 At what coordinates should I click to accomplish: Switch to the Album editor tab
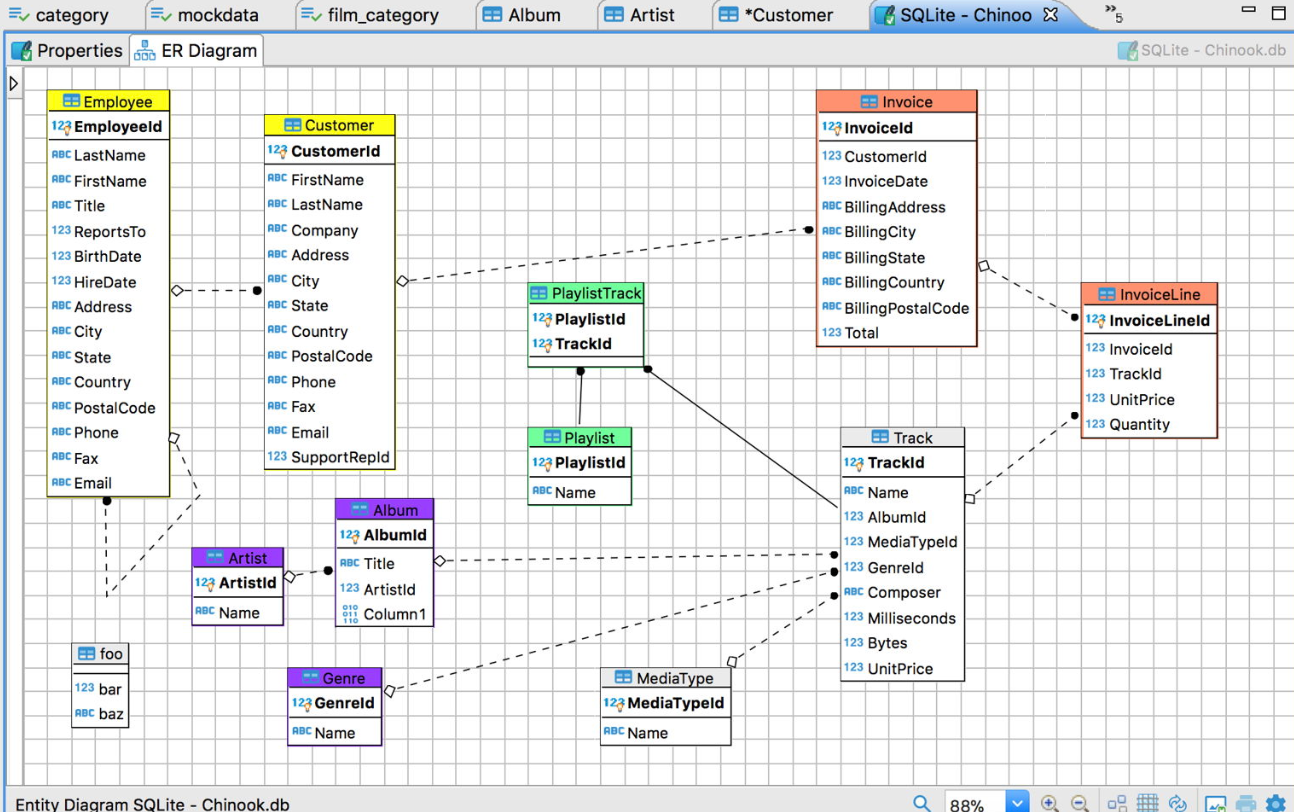click(x=521, y=15)
